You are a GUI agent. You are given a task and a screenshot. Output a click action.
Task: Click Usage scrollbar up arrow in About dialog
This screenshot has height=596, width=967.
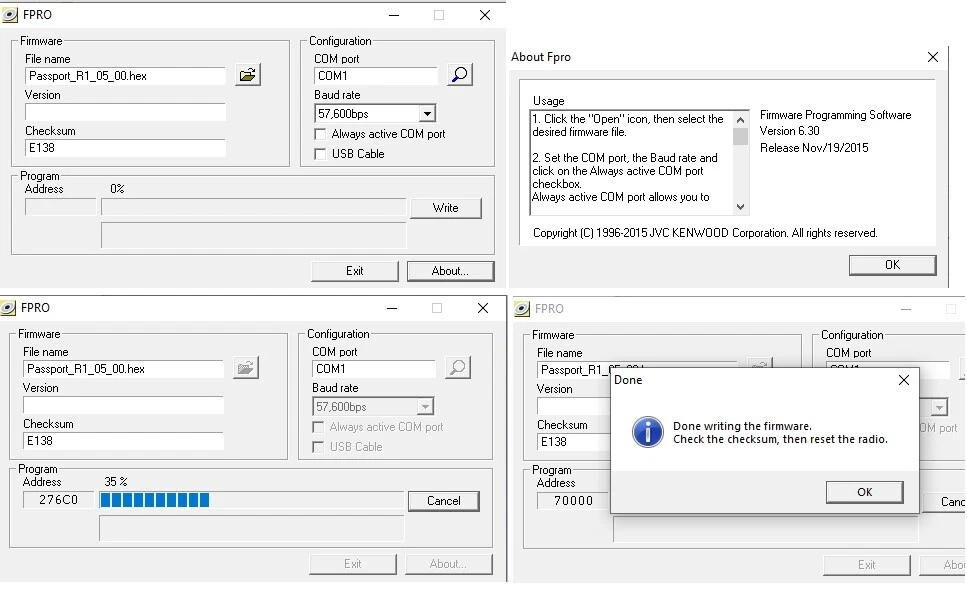[x=741, y=120]
